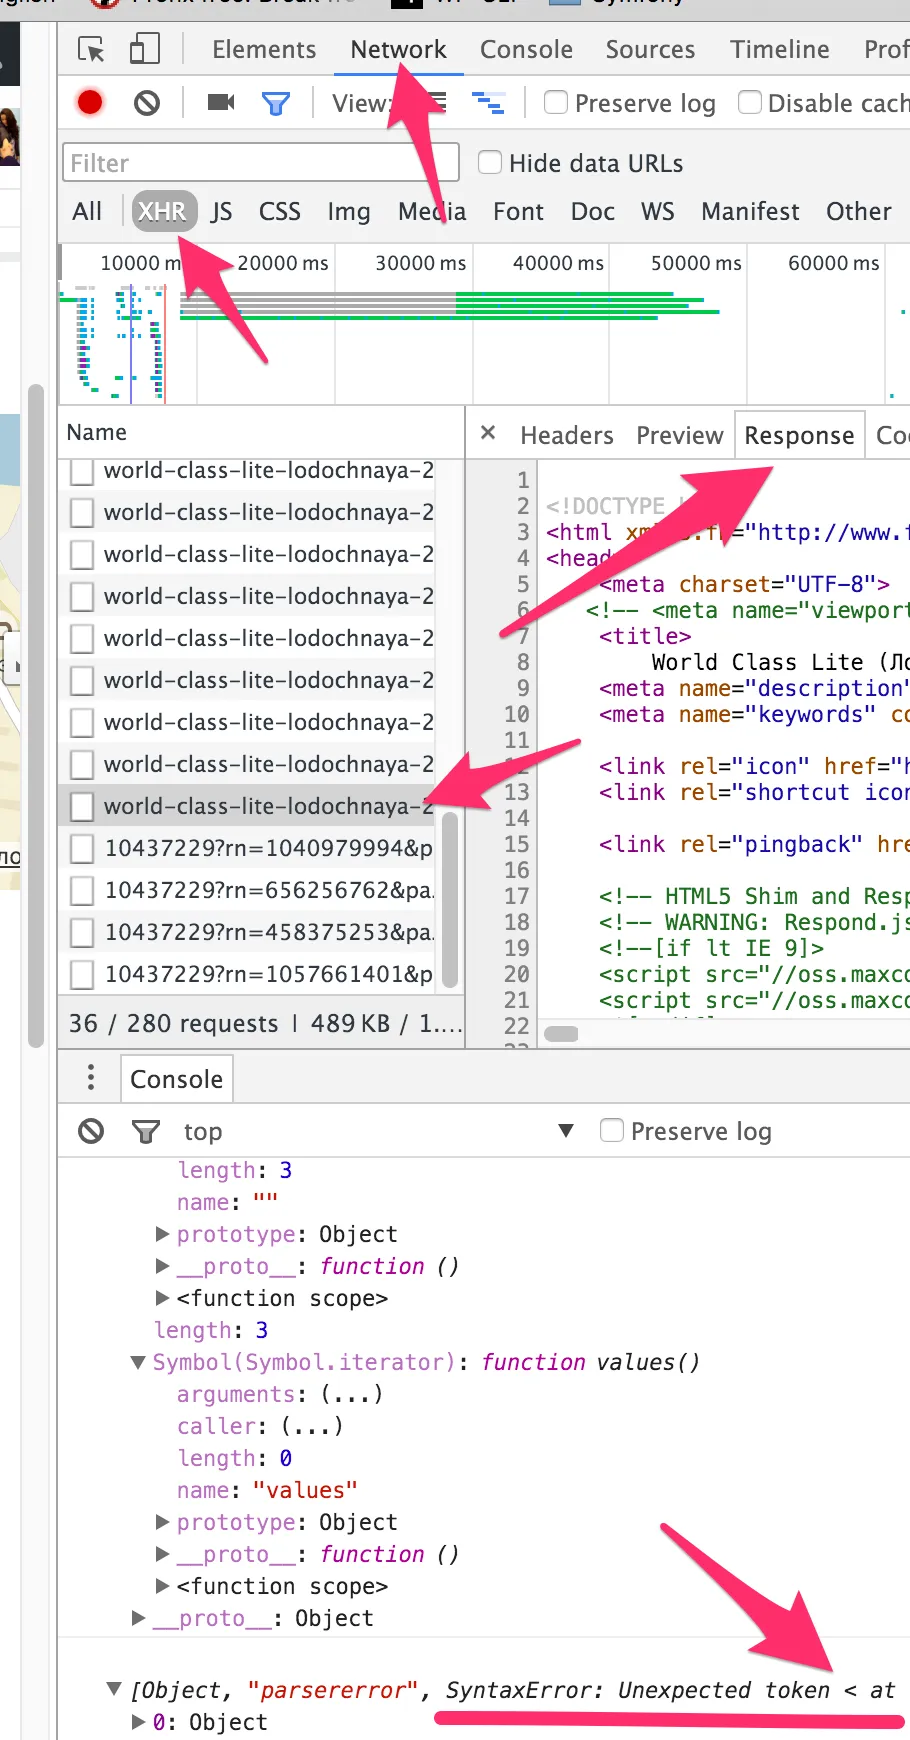Filter requests by Other

pyautogui.click(x=858, y=211)
